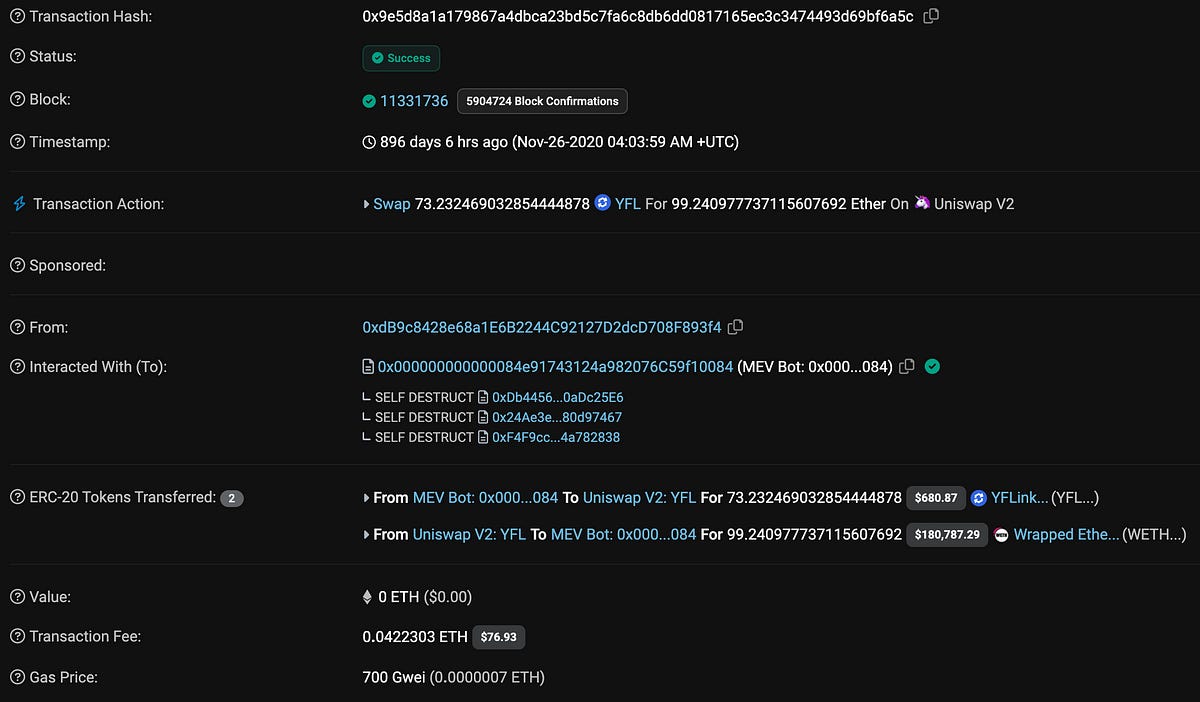
Task: Click the $680.87 value badge
Action: point(936,497)
